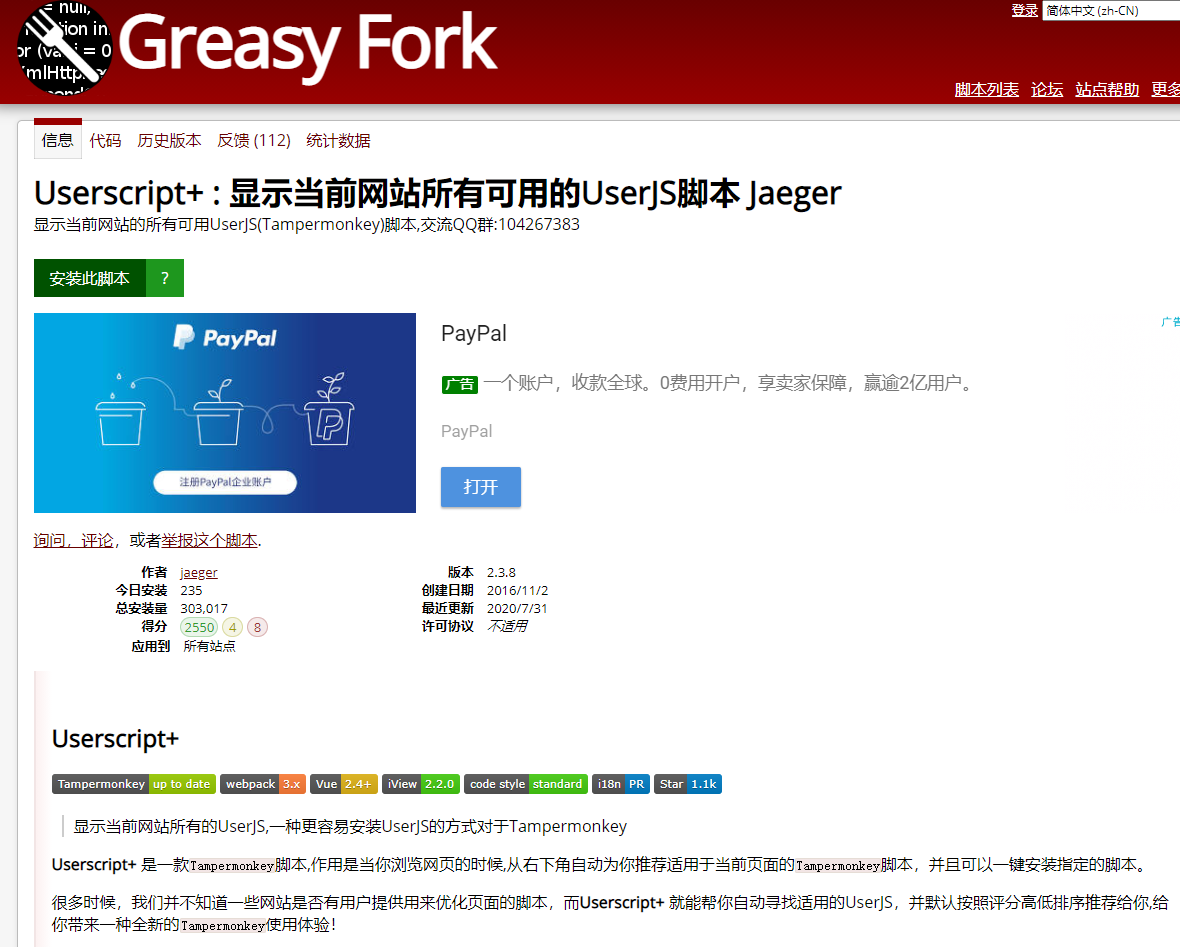Click the PayPal ad heading
The height and width of the screenshot is (947, 1180).
473,333
